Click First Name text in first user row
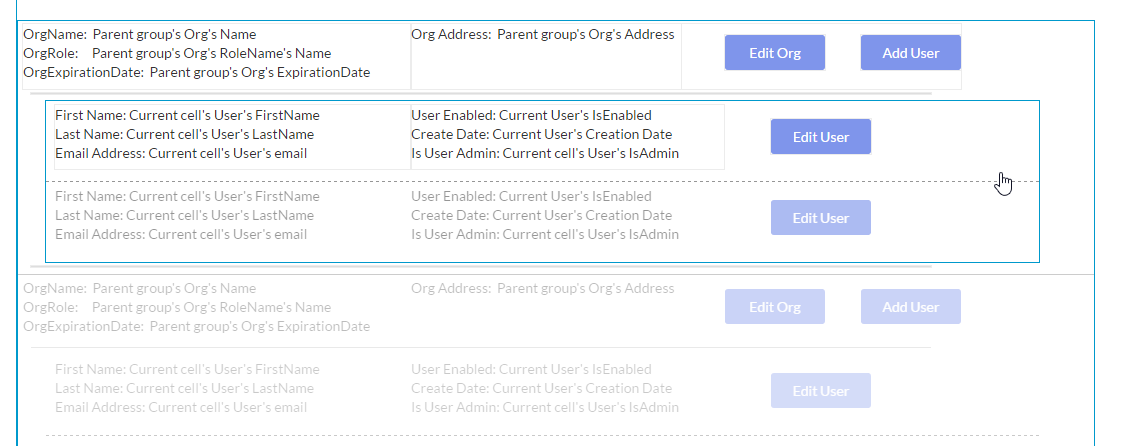 coord(187,115)
